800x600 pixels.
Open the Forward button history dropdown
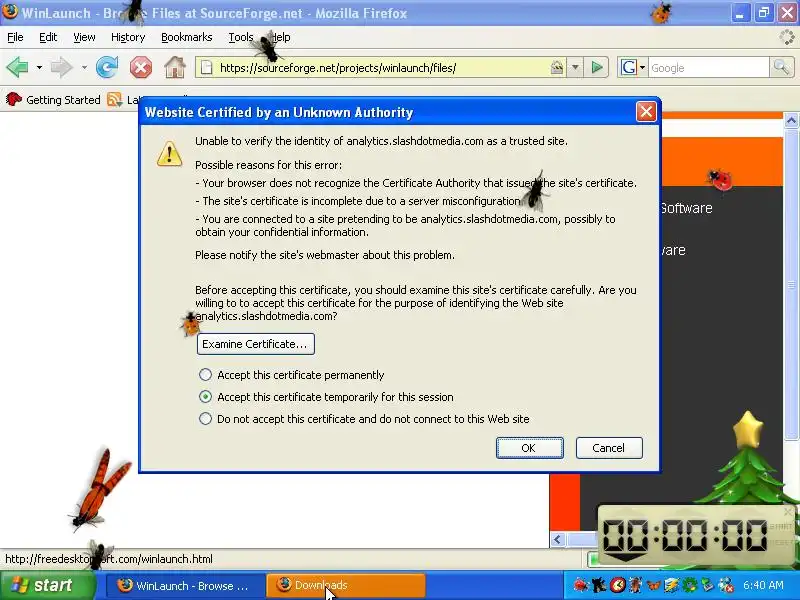point(84,67)
